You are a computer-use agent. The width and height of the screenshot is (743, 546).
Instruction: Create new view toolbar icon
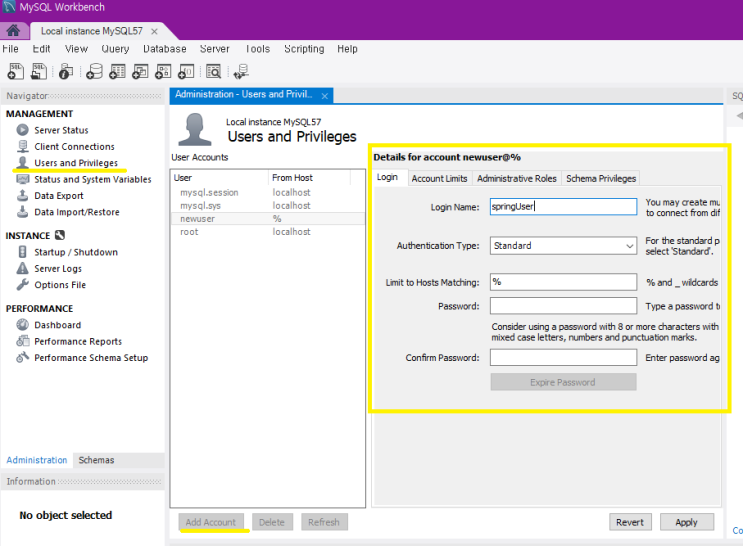140,72
